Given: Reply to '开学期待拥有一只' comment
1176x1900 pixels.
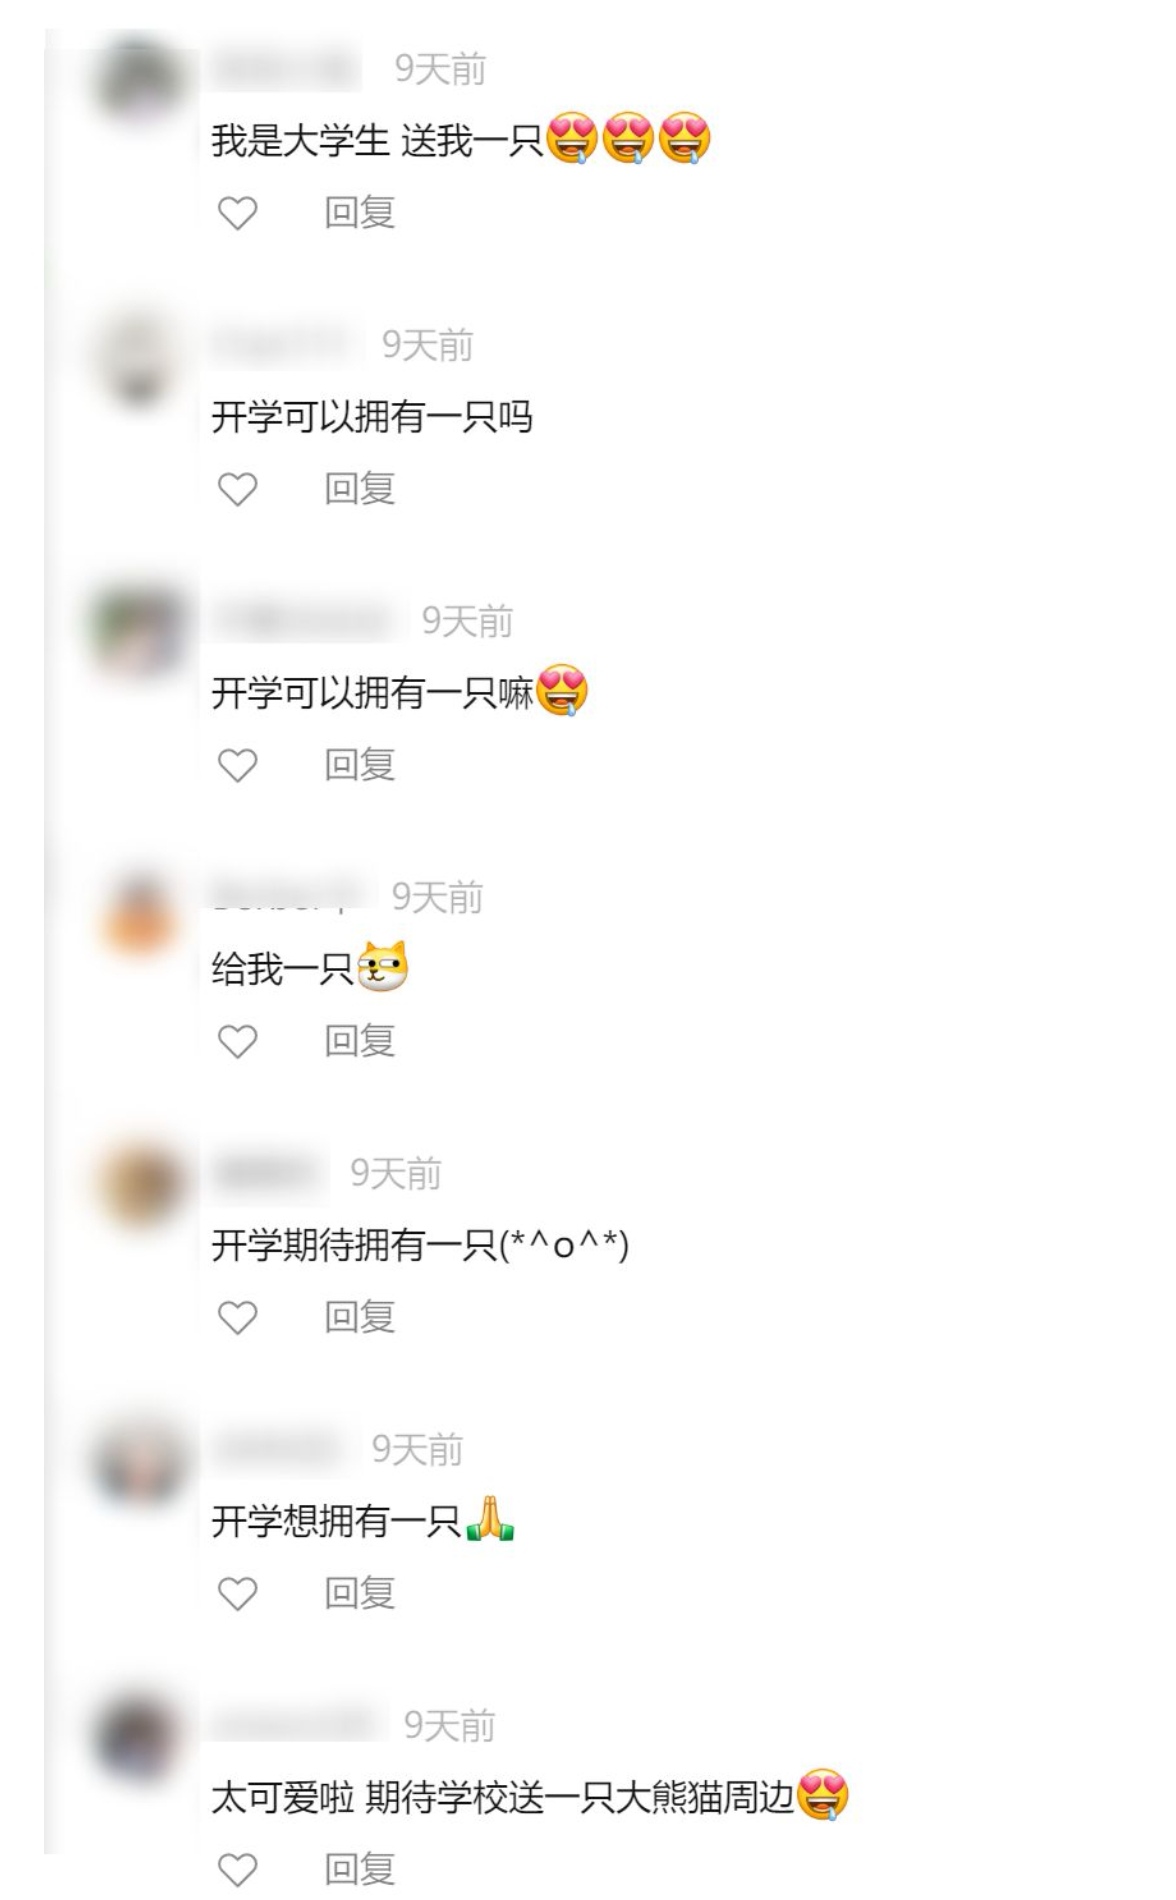Looking at the screenshot, I should point(360,1317).
